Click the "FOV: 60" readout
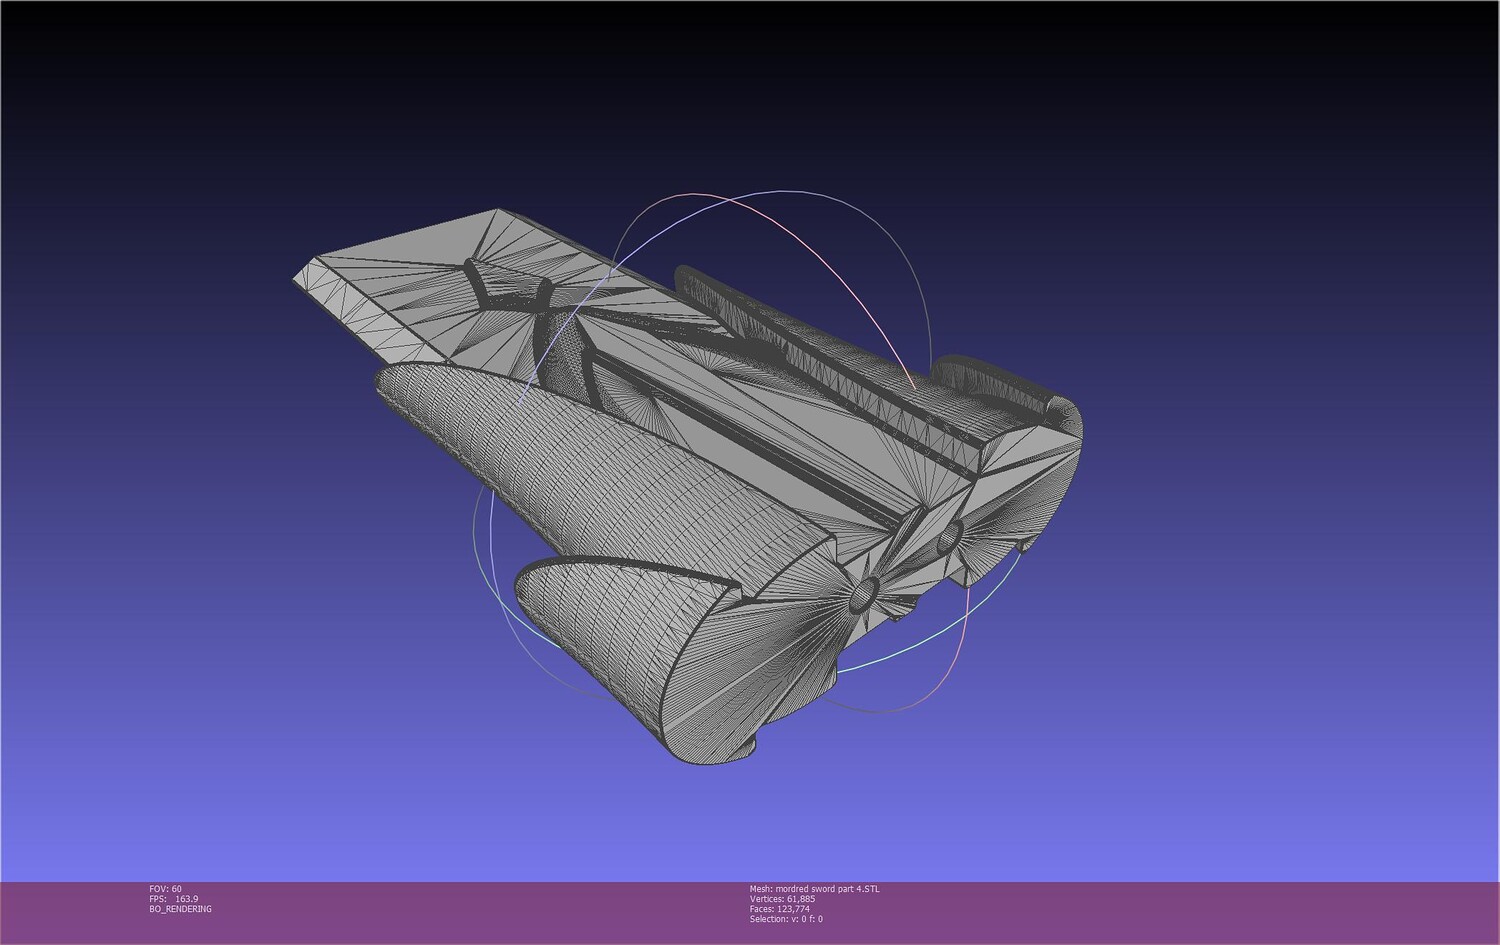 point(165,889)
